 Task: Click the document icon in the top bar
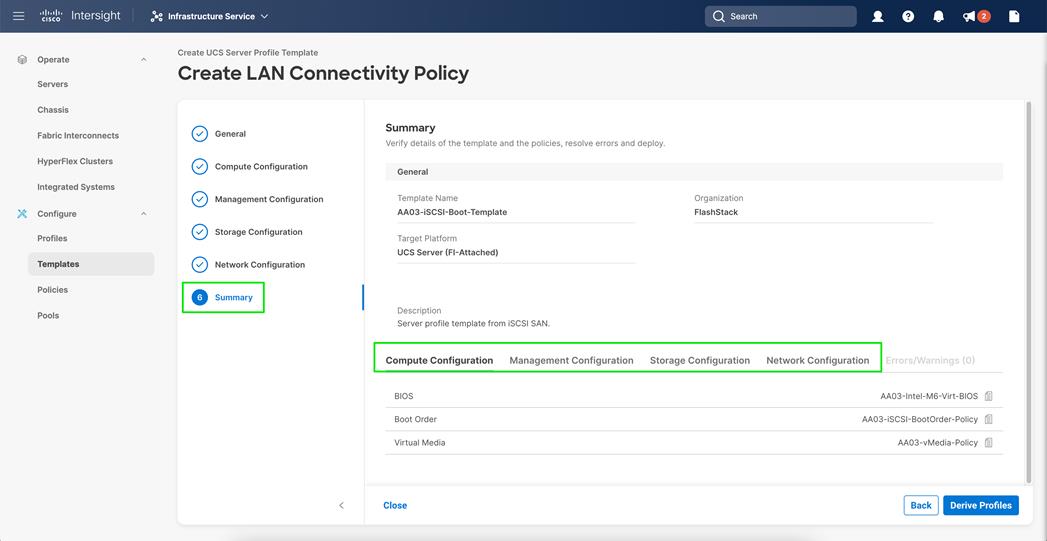point(1014,16)
